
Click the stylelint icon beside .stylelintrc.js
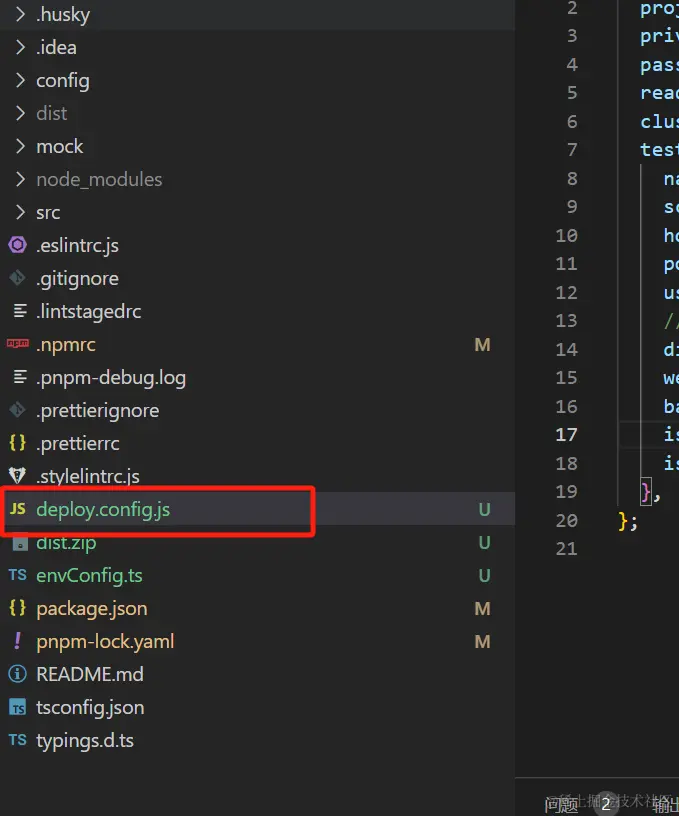click(17, 475)
